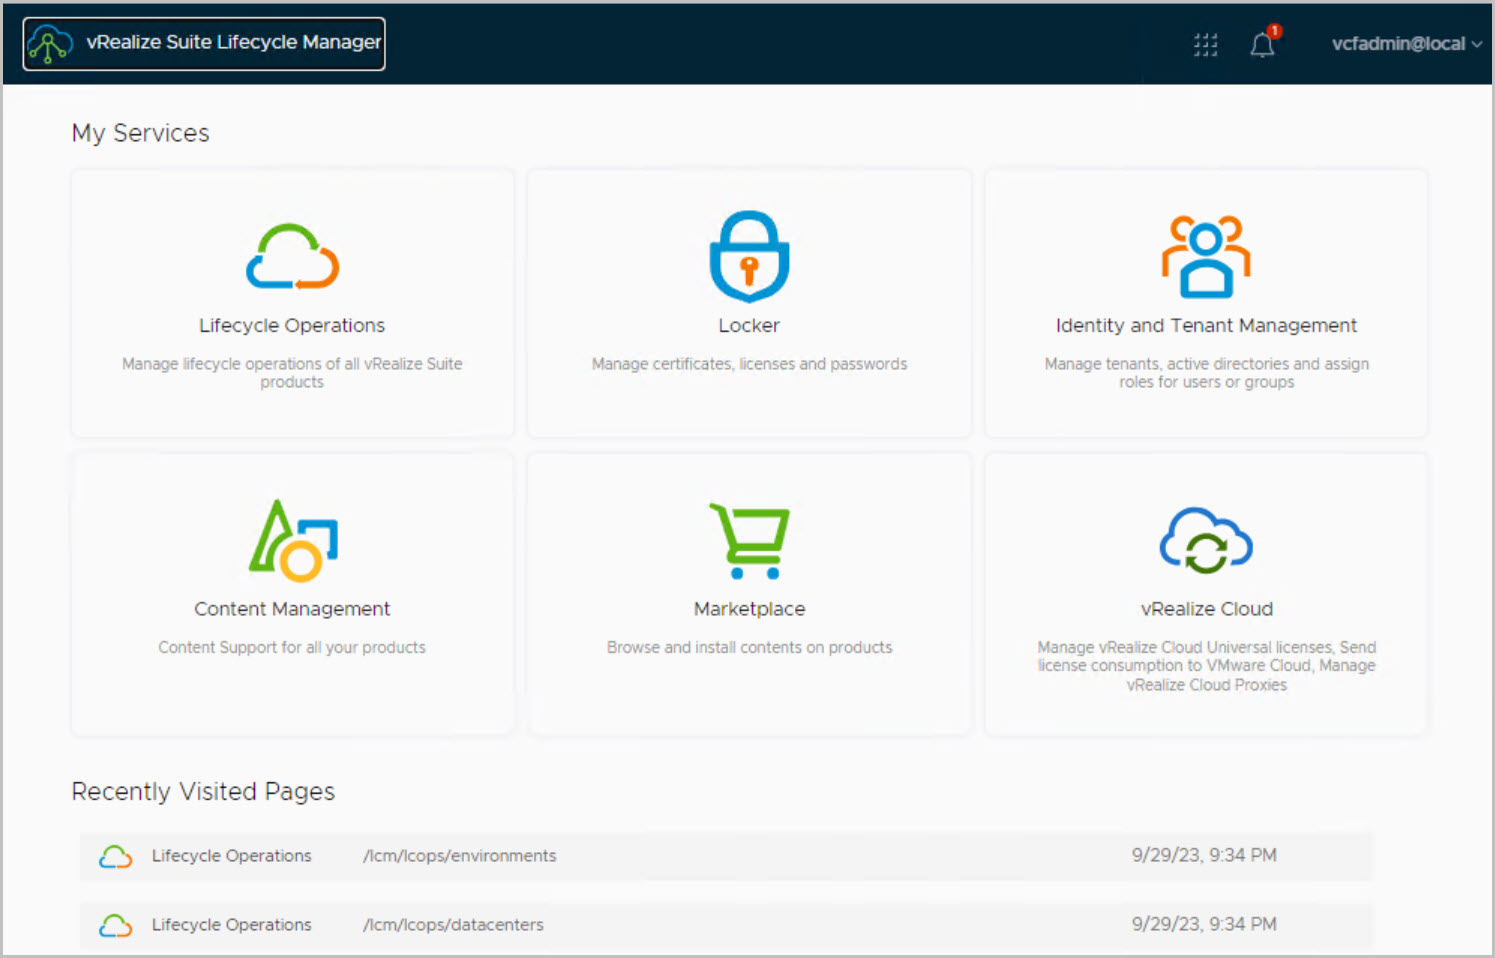
Task: Open the Locker service title
Action: pos(749,326)
